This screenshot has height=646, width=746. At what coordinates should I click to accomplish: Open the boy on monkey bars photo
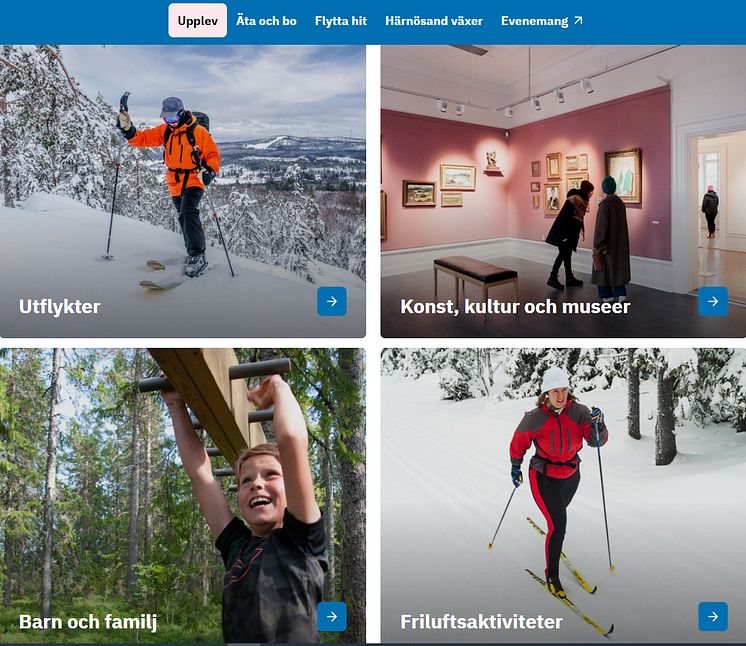[x=183, y=496]
